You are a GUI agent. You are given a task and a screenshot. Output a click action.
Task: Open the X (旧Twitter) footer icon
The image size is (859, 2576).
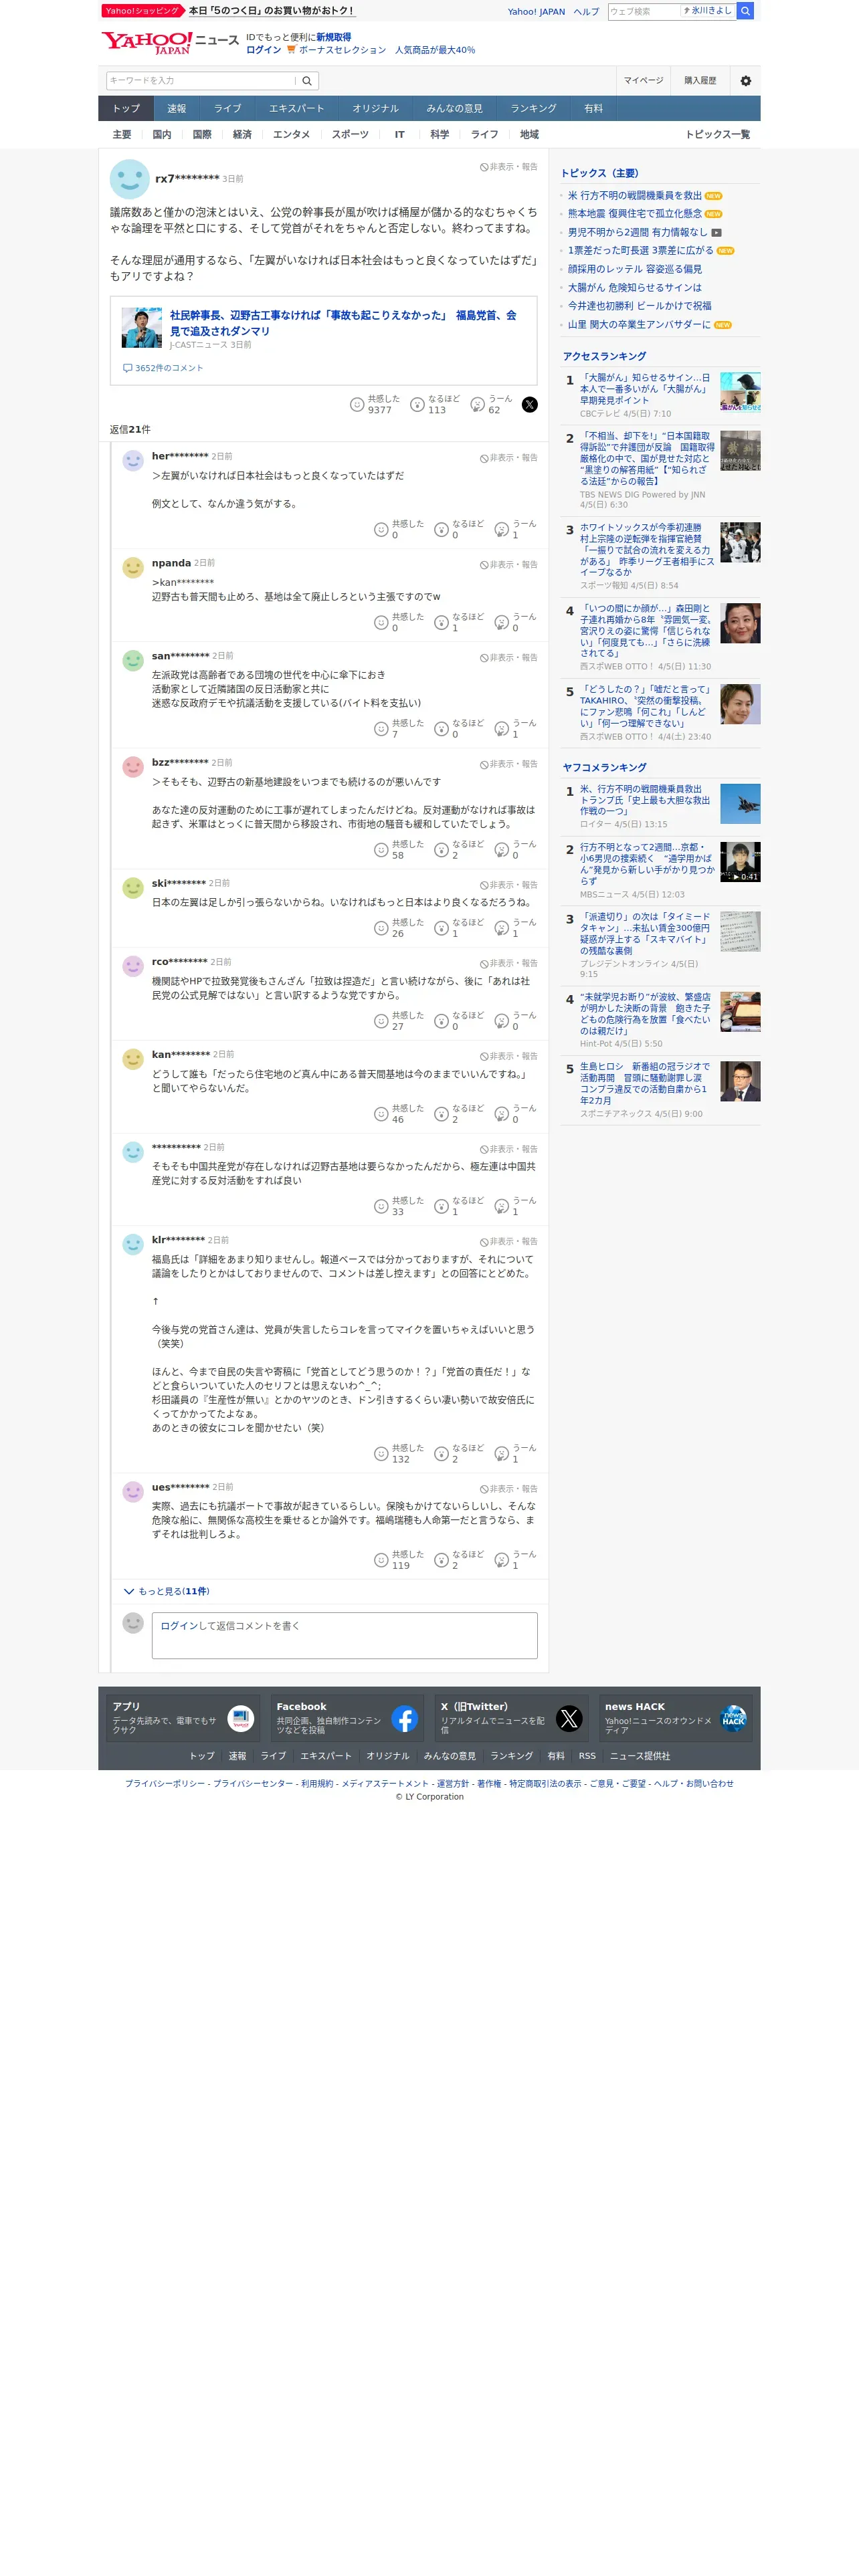[x=569, y=1718]
